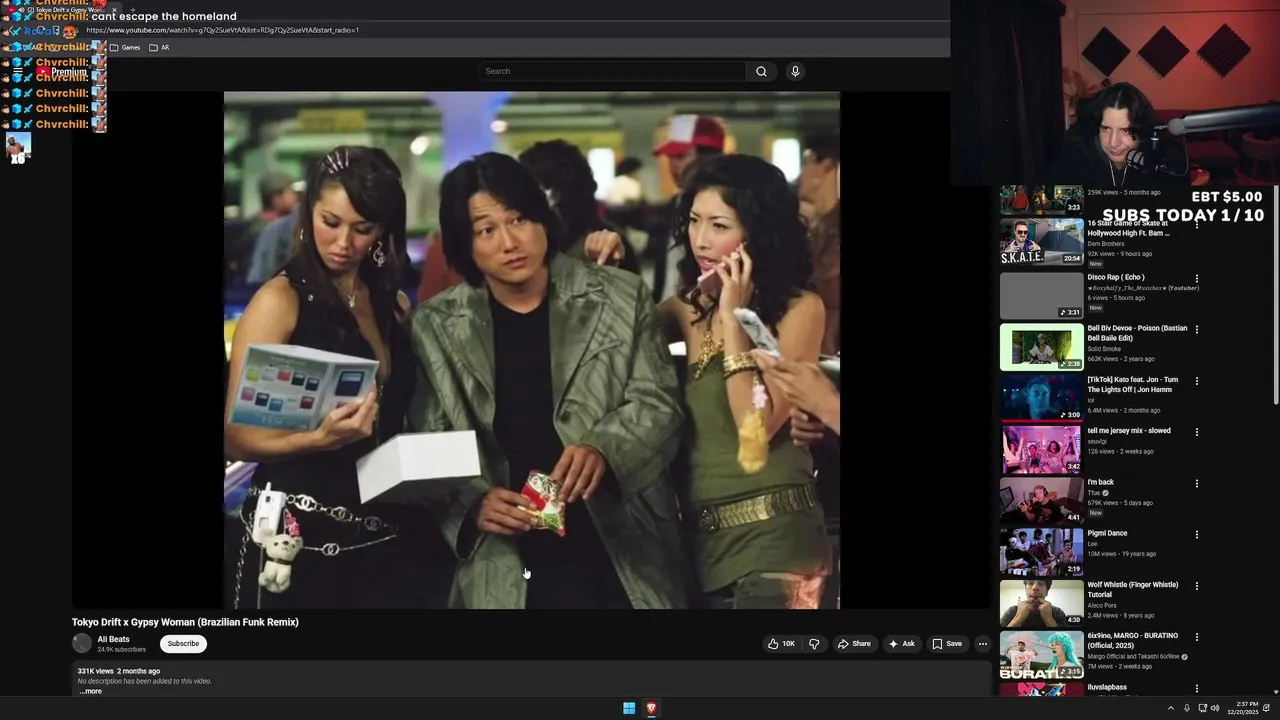Open Disco Rap (Echo) gray thumbnail

1041,295
